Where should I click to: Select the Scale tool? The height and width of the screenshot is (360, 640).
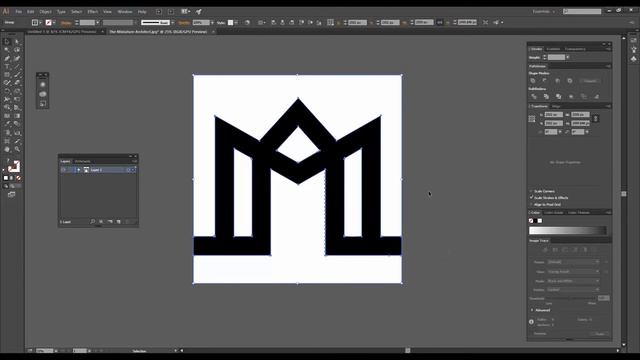pos(17,91)
